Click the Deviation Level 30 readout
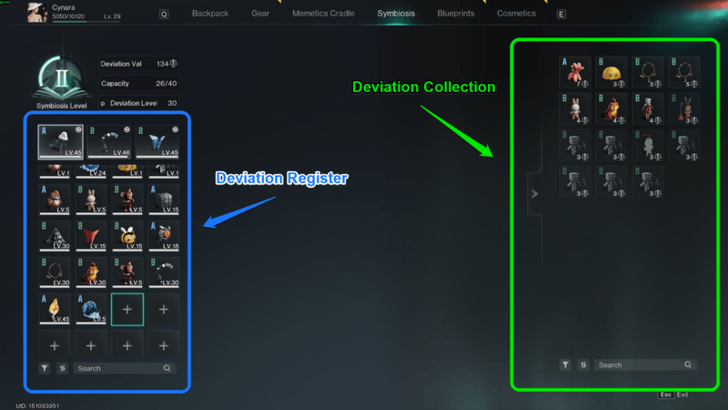The image size is (728, 410). coord(139,103)
